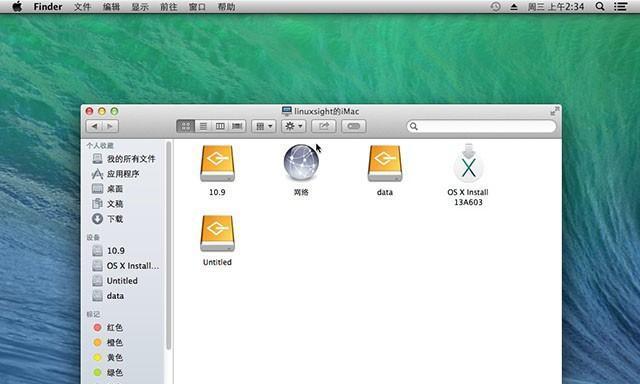640x384 pixels.
Task: Select the data drive icon
Action: pyautogui.click(x=385, y=163)
